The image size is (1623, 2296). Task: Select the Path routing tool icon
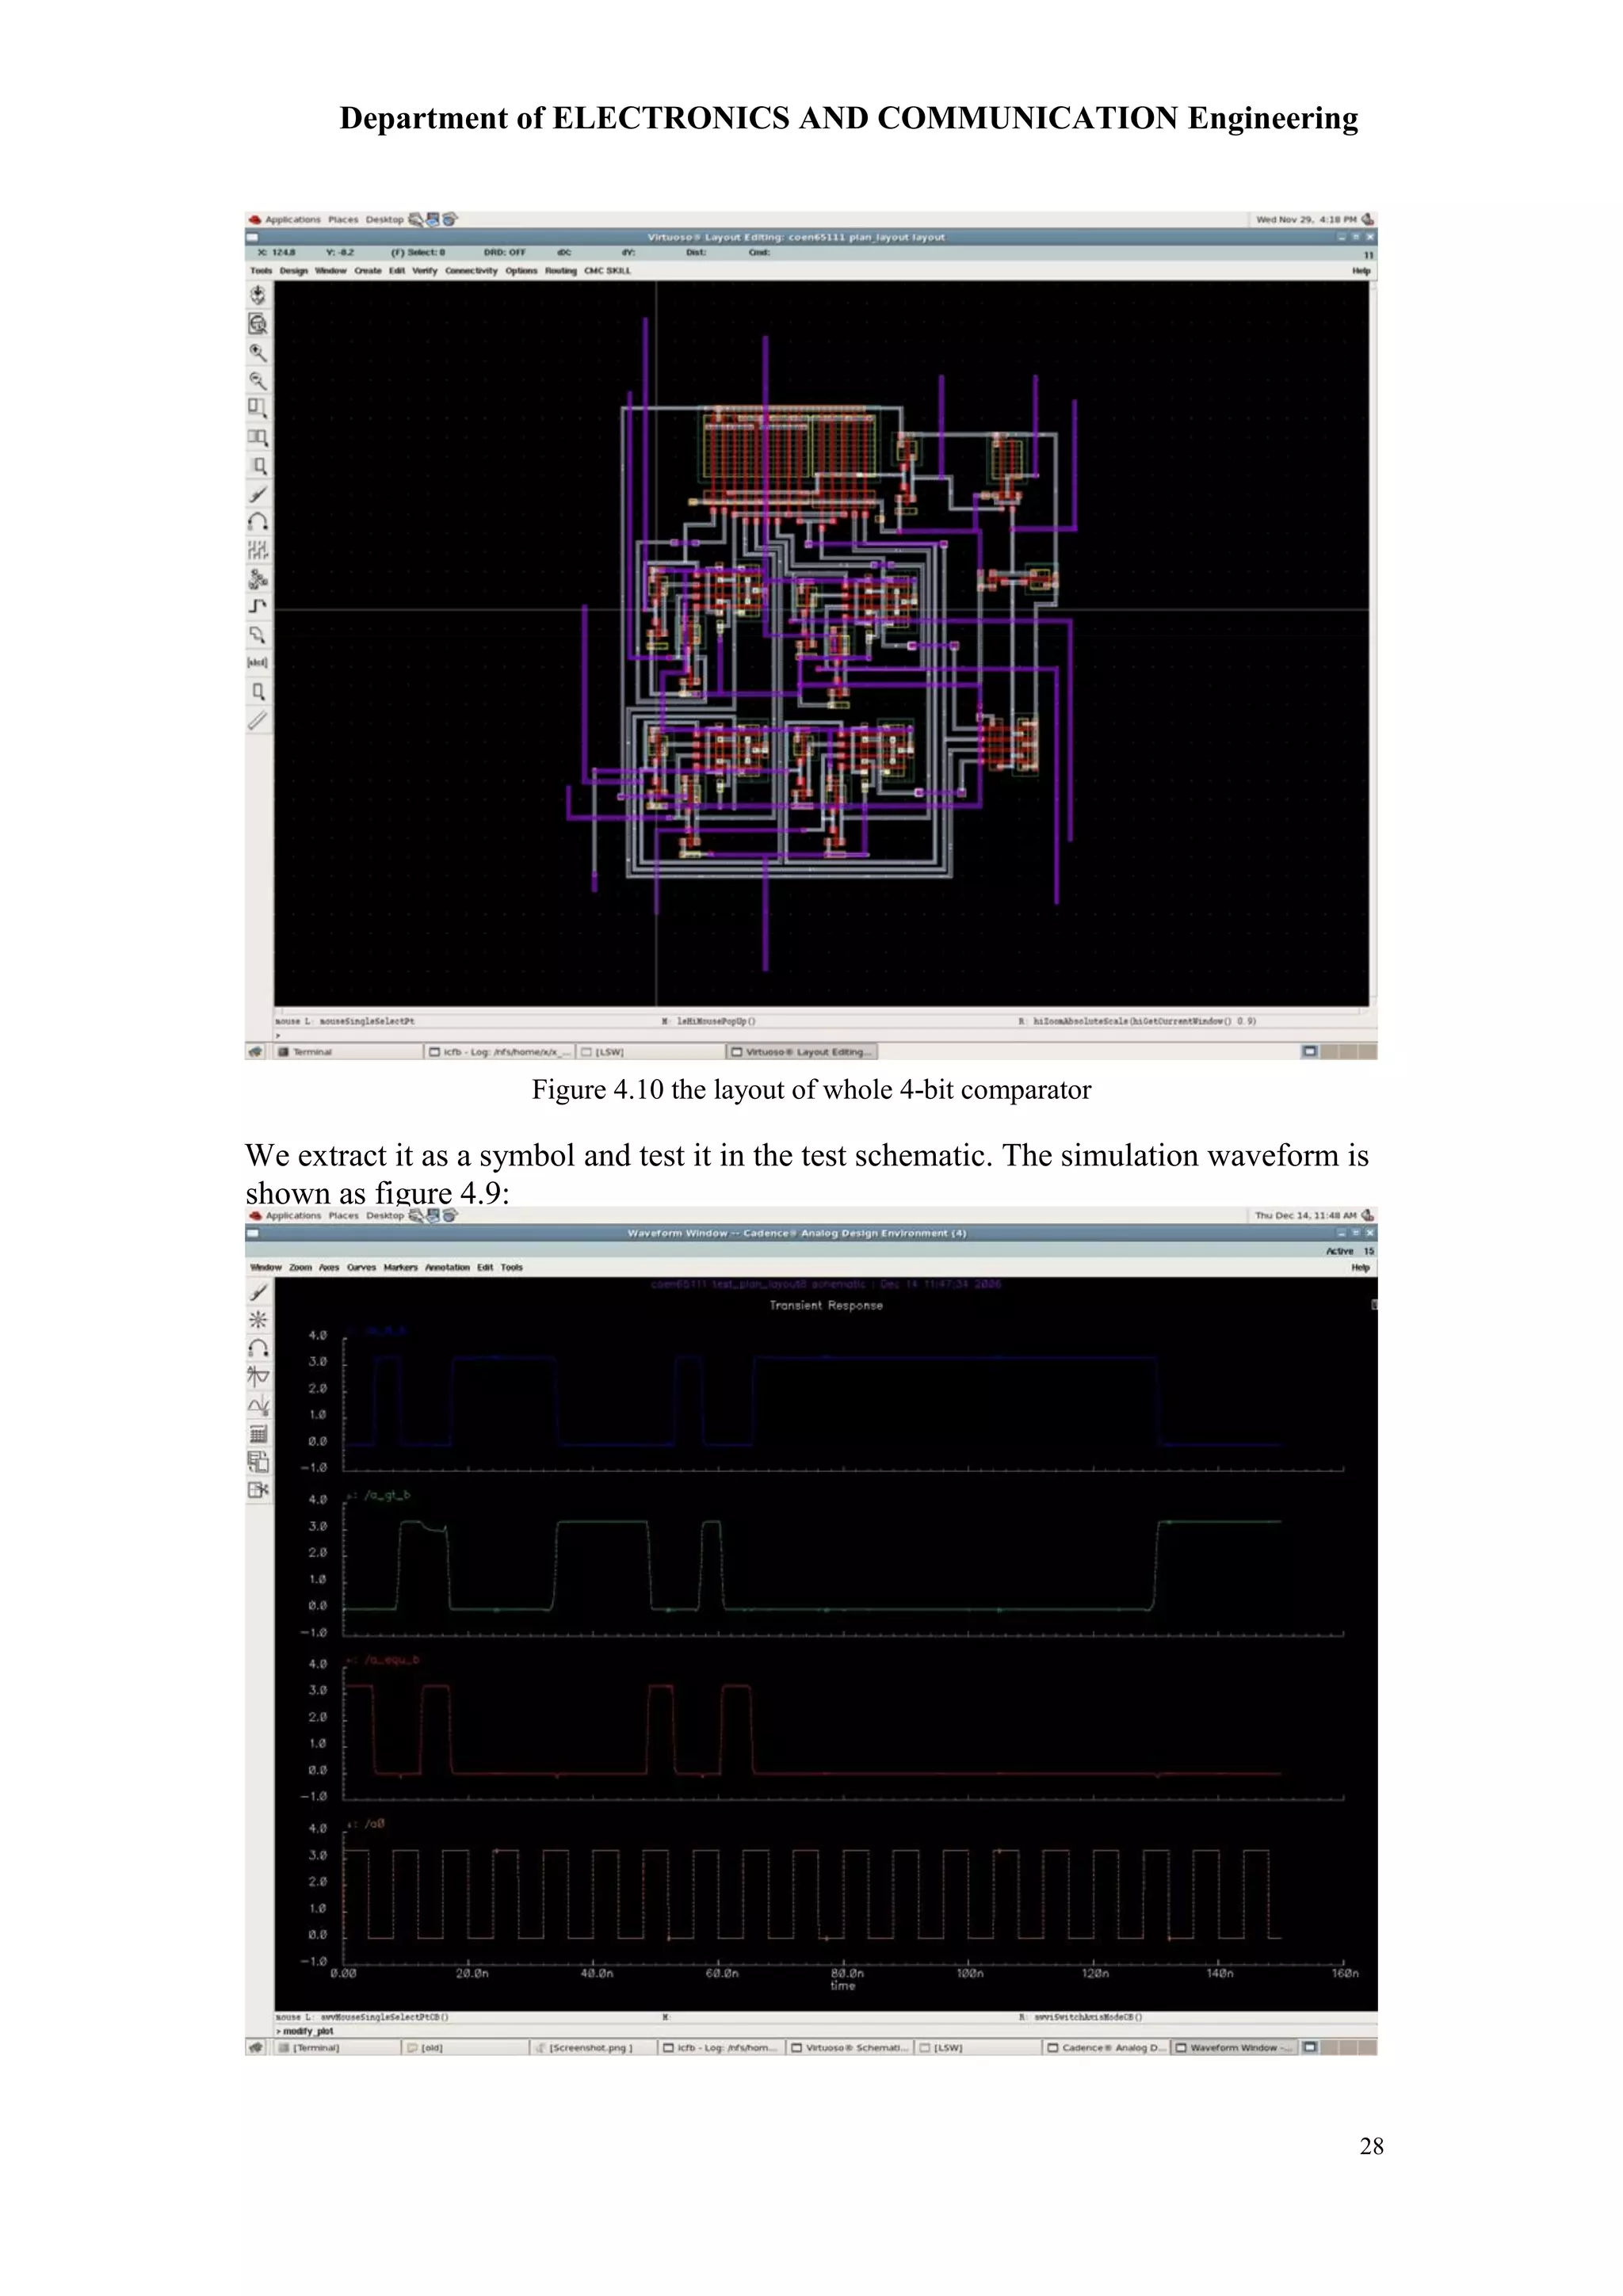(x=258, y=606)
